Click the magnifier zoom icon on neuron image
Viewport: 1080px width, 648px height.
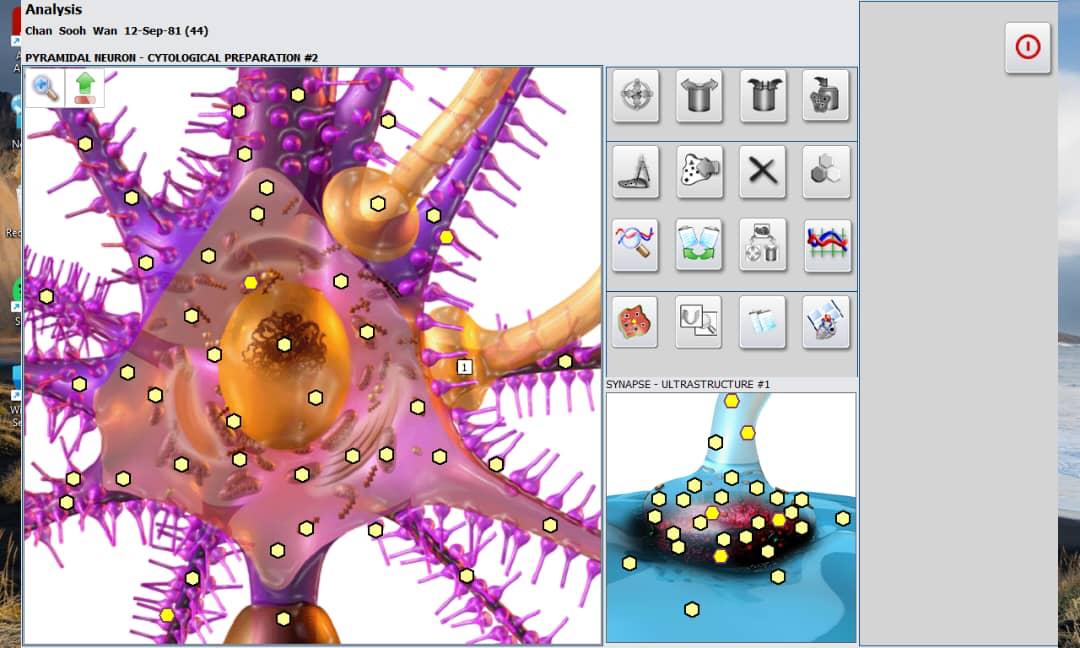[45, 88]
